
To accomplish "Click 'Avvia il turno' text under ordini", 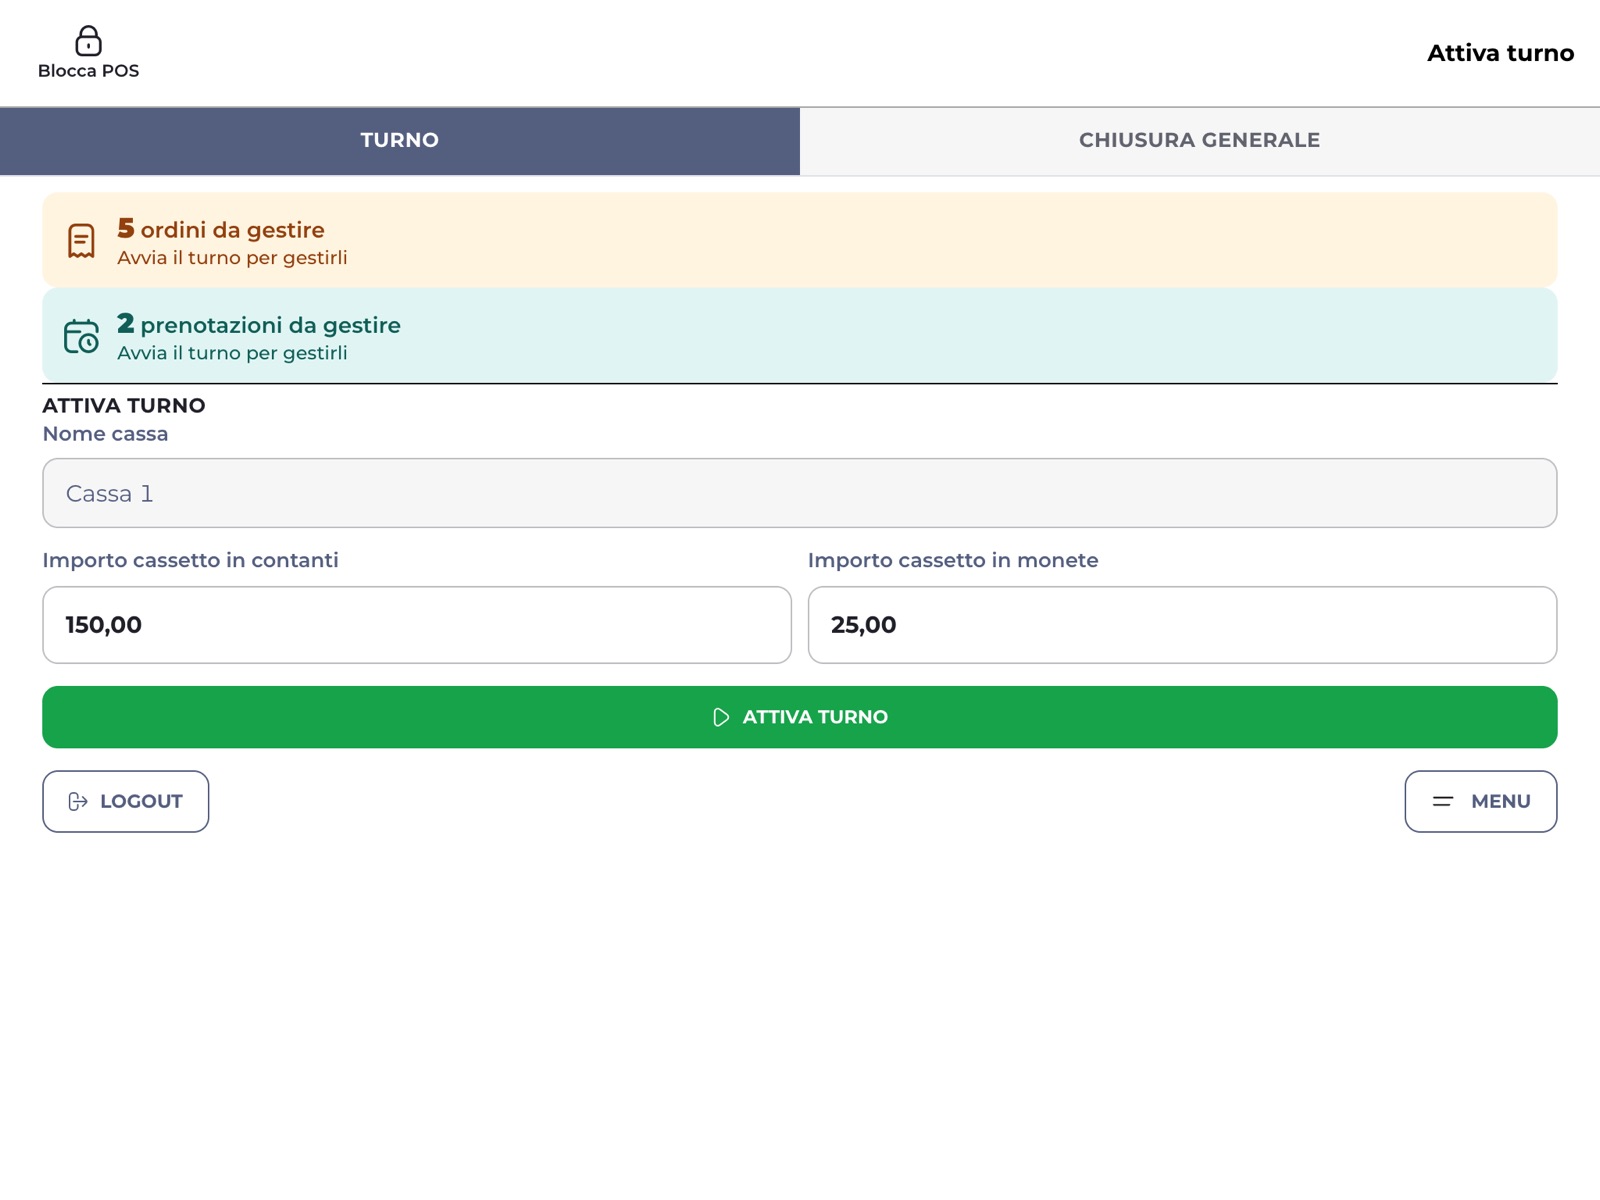I will click(232, 258).
